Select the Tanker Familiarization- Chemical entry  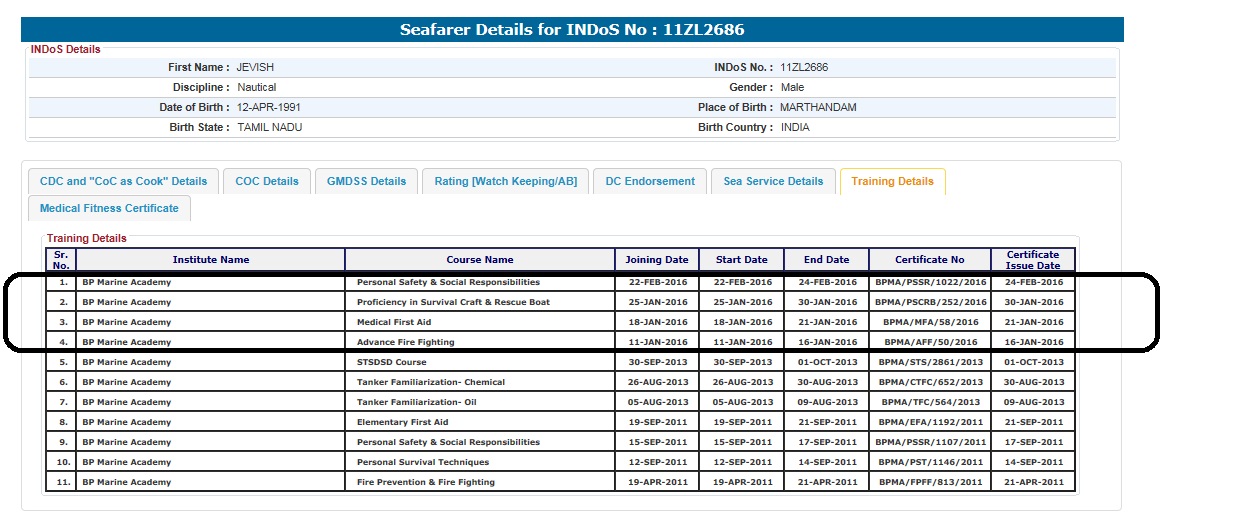[x=430, y=382]
